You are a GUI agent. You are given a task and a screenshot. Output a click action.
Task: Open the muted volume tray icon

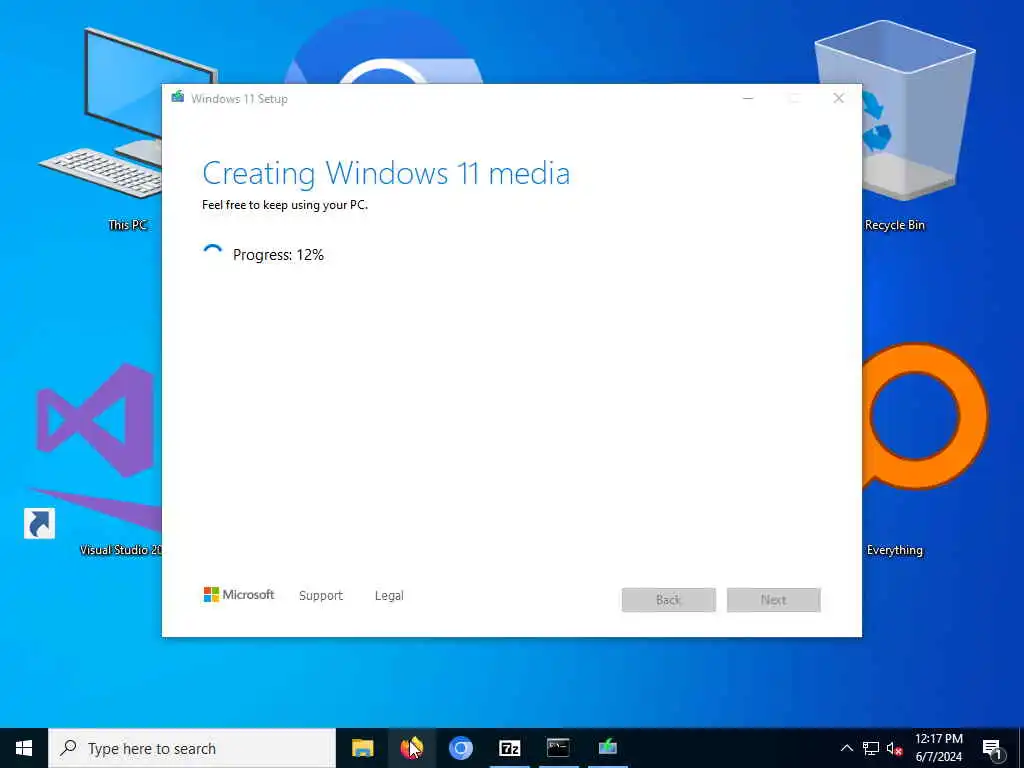coord(894,748)
